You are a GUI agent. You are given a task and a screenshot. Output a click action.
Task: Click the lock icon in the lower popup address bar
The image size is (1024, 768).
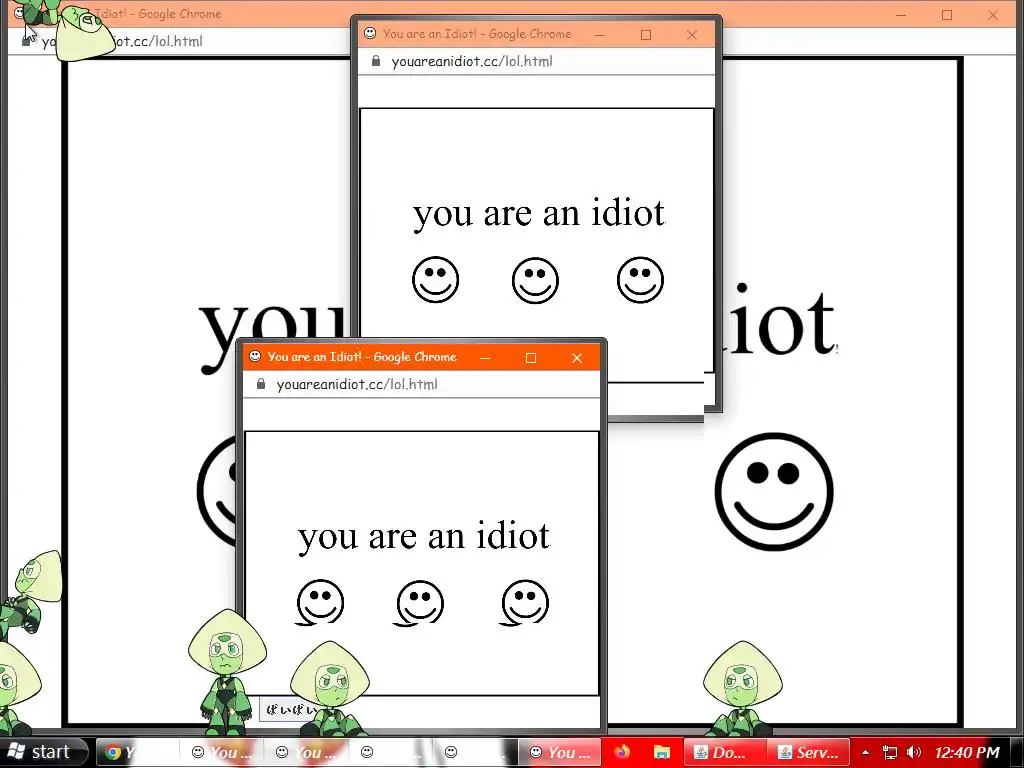pos(261,383)
